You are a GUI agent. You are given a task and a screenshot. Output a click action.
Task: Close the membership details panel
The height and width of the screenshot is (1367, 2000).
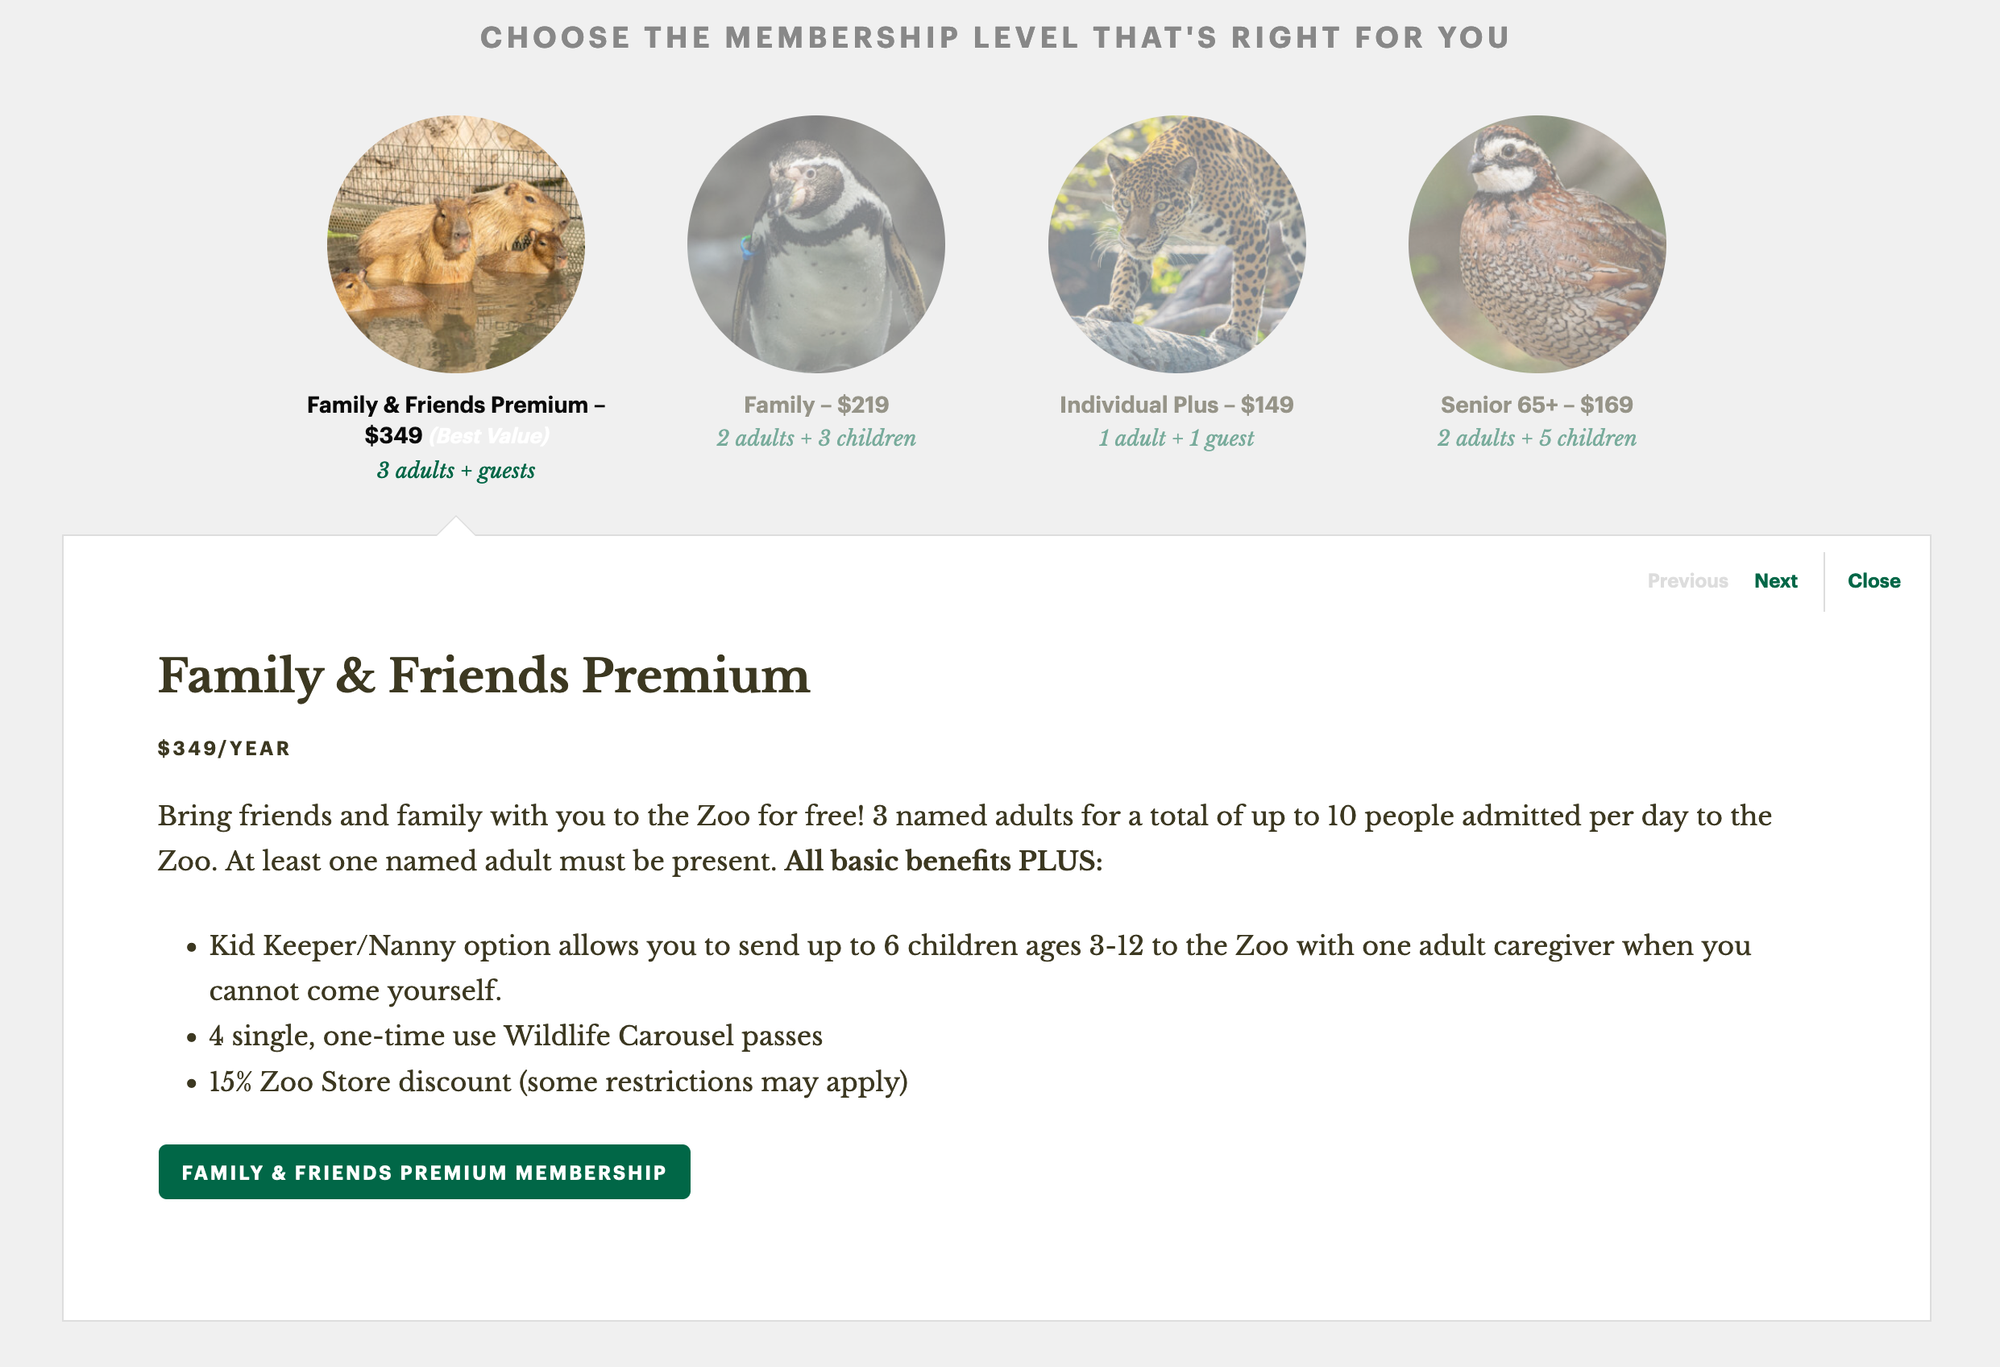[x=1874, y=581]
